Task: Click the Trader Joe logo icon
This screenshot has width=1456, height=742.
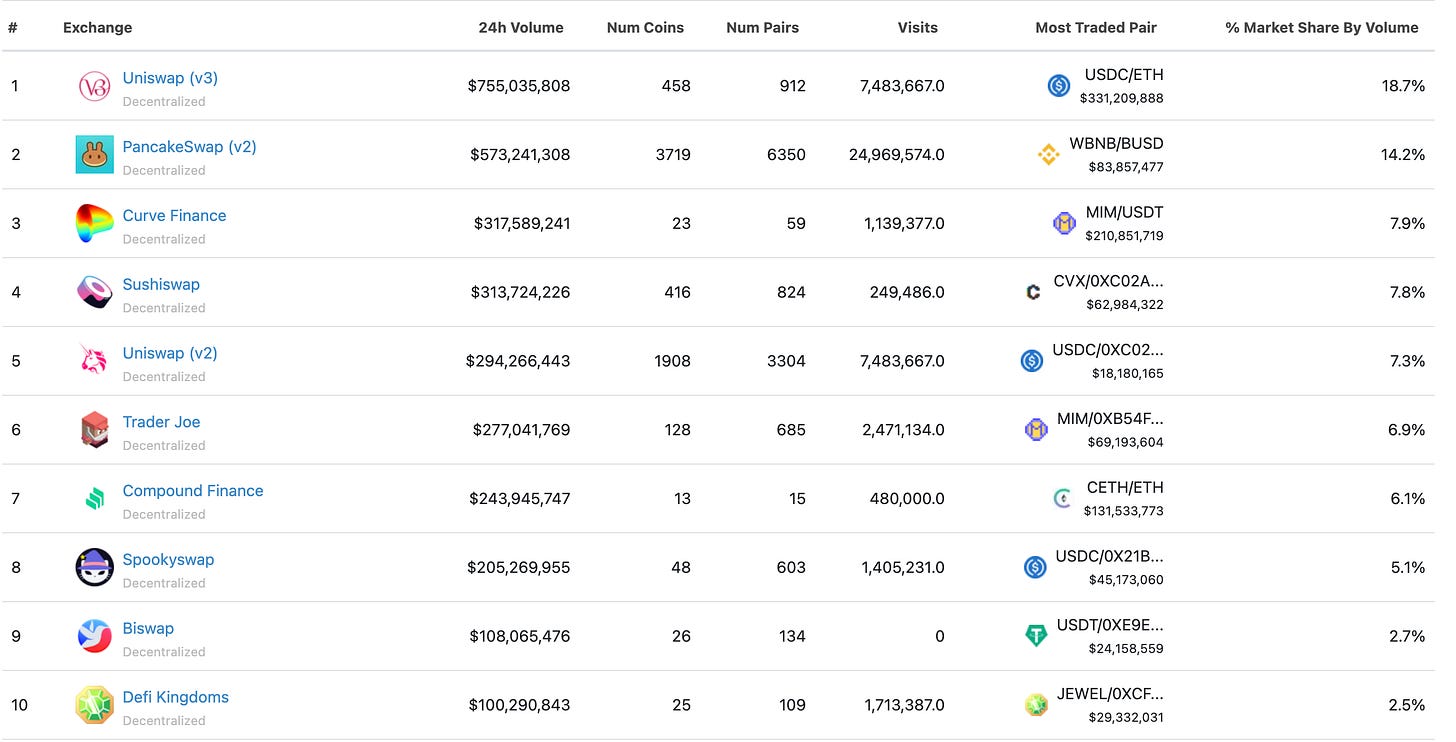Action: click(94, 430)
